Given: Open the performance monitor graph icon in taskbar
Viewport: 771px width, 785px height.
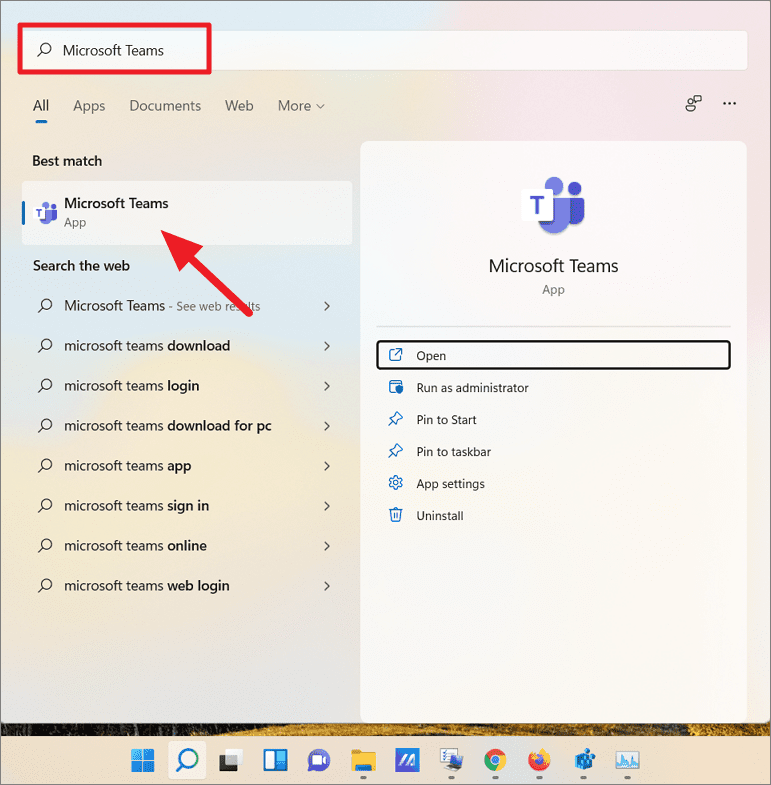Looking at the screenshot, I should [627, 760].
